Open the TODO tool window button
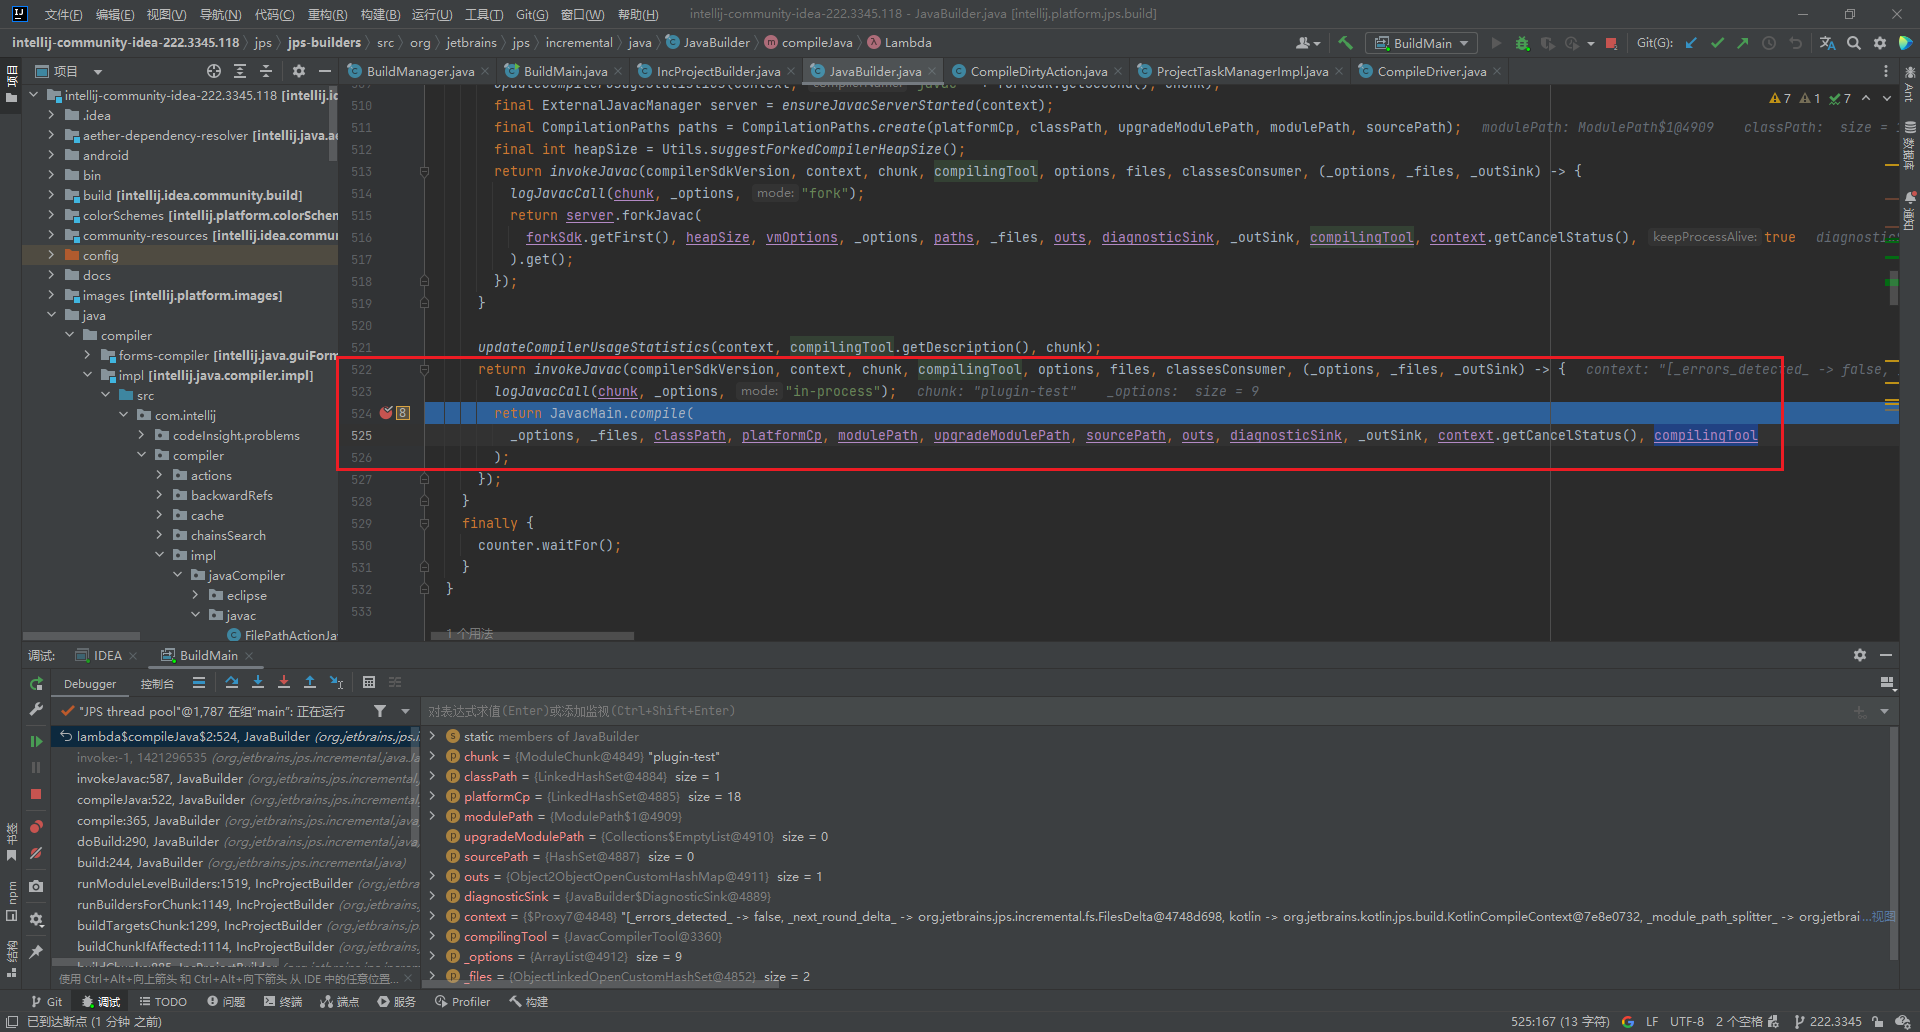This screenshot has width=1920, height=1032. [163, 1001]
